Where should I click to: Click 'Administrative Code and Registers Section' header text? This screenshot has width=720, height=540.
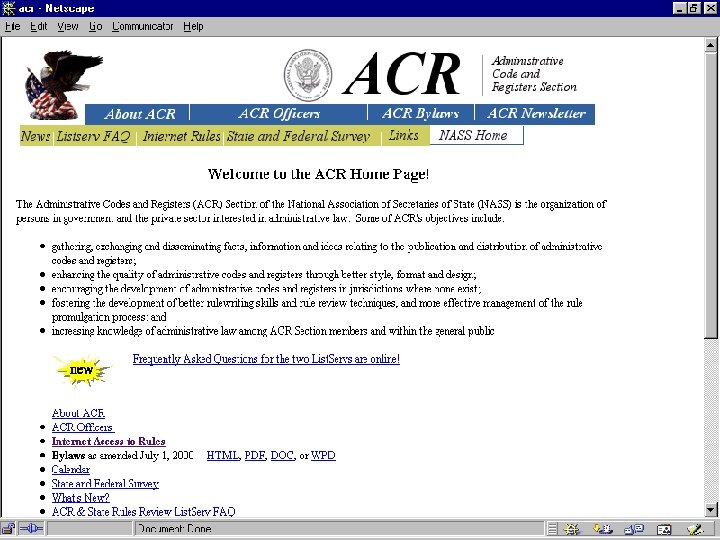tap(534, 74)
